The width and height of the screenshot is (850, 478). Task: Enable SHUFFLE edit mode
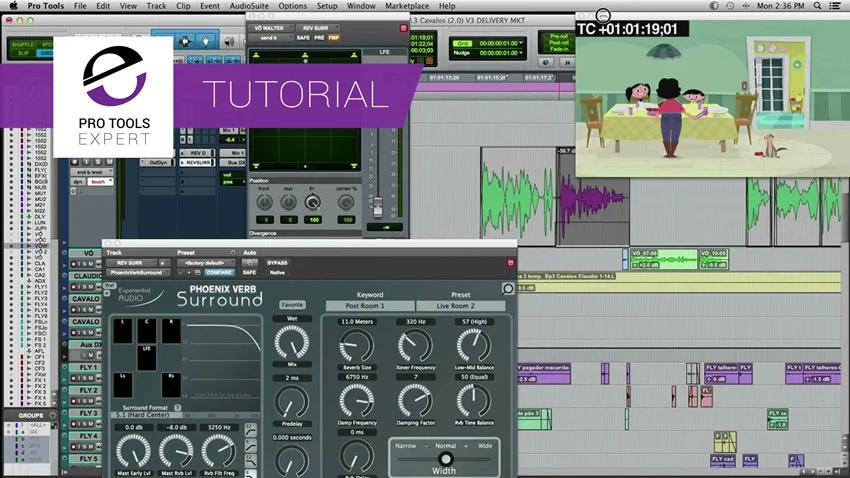tap(23, 44)
